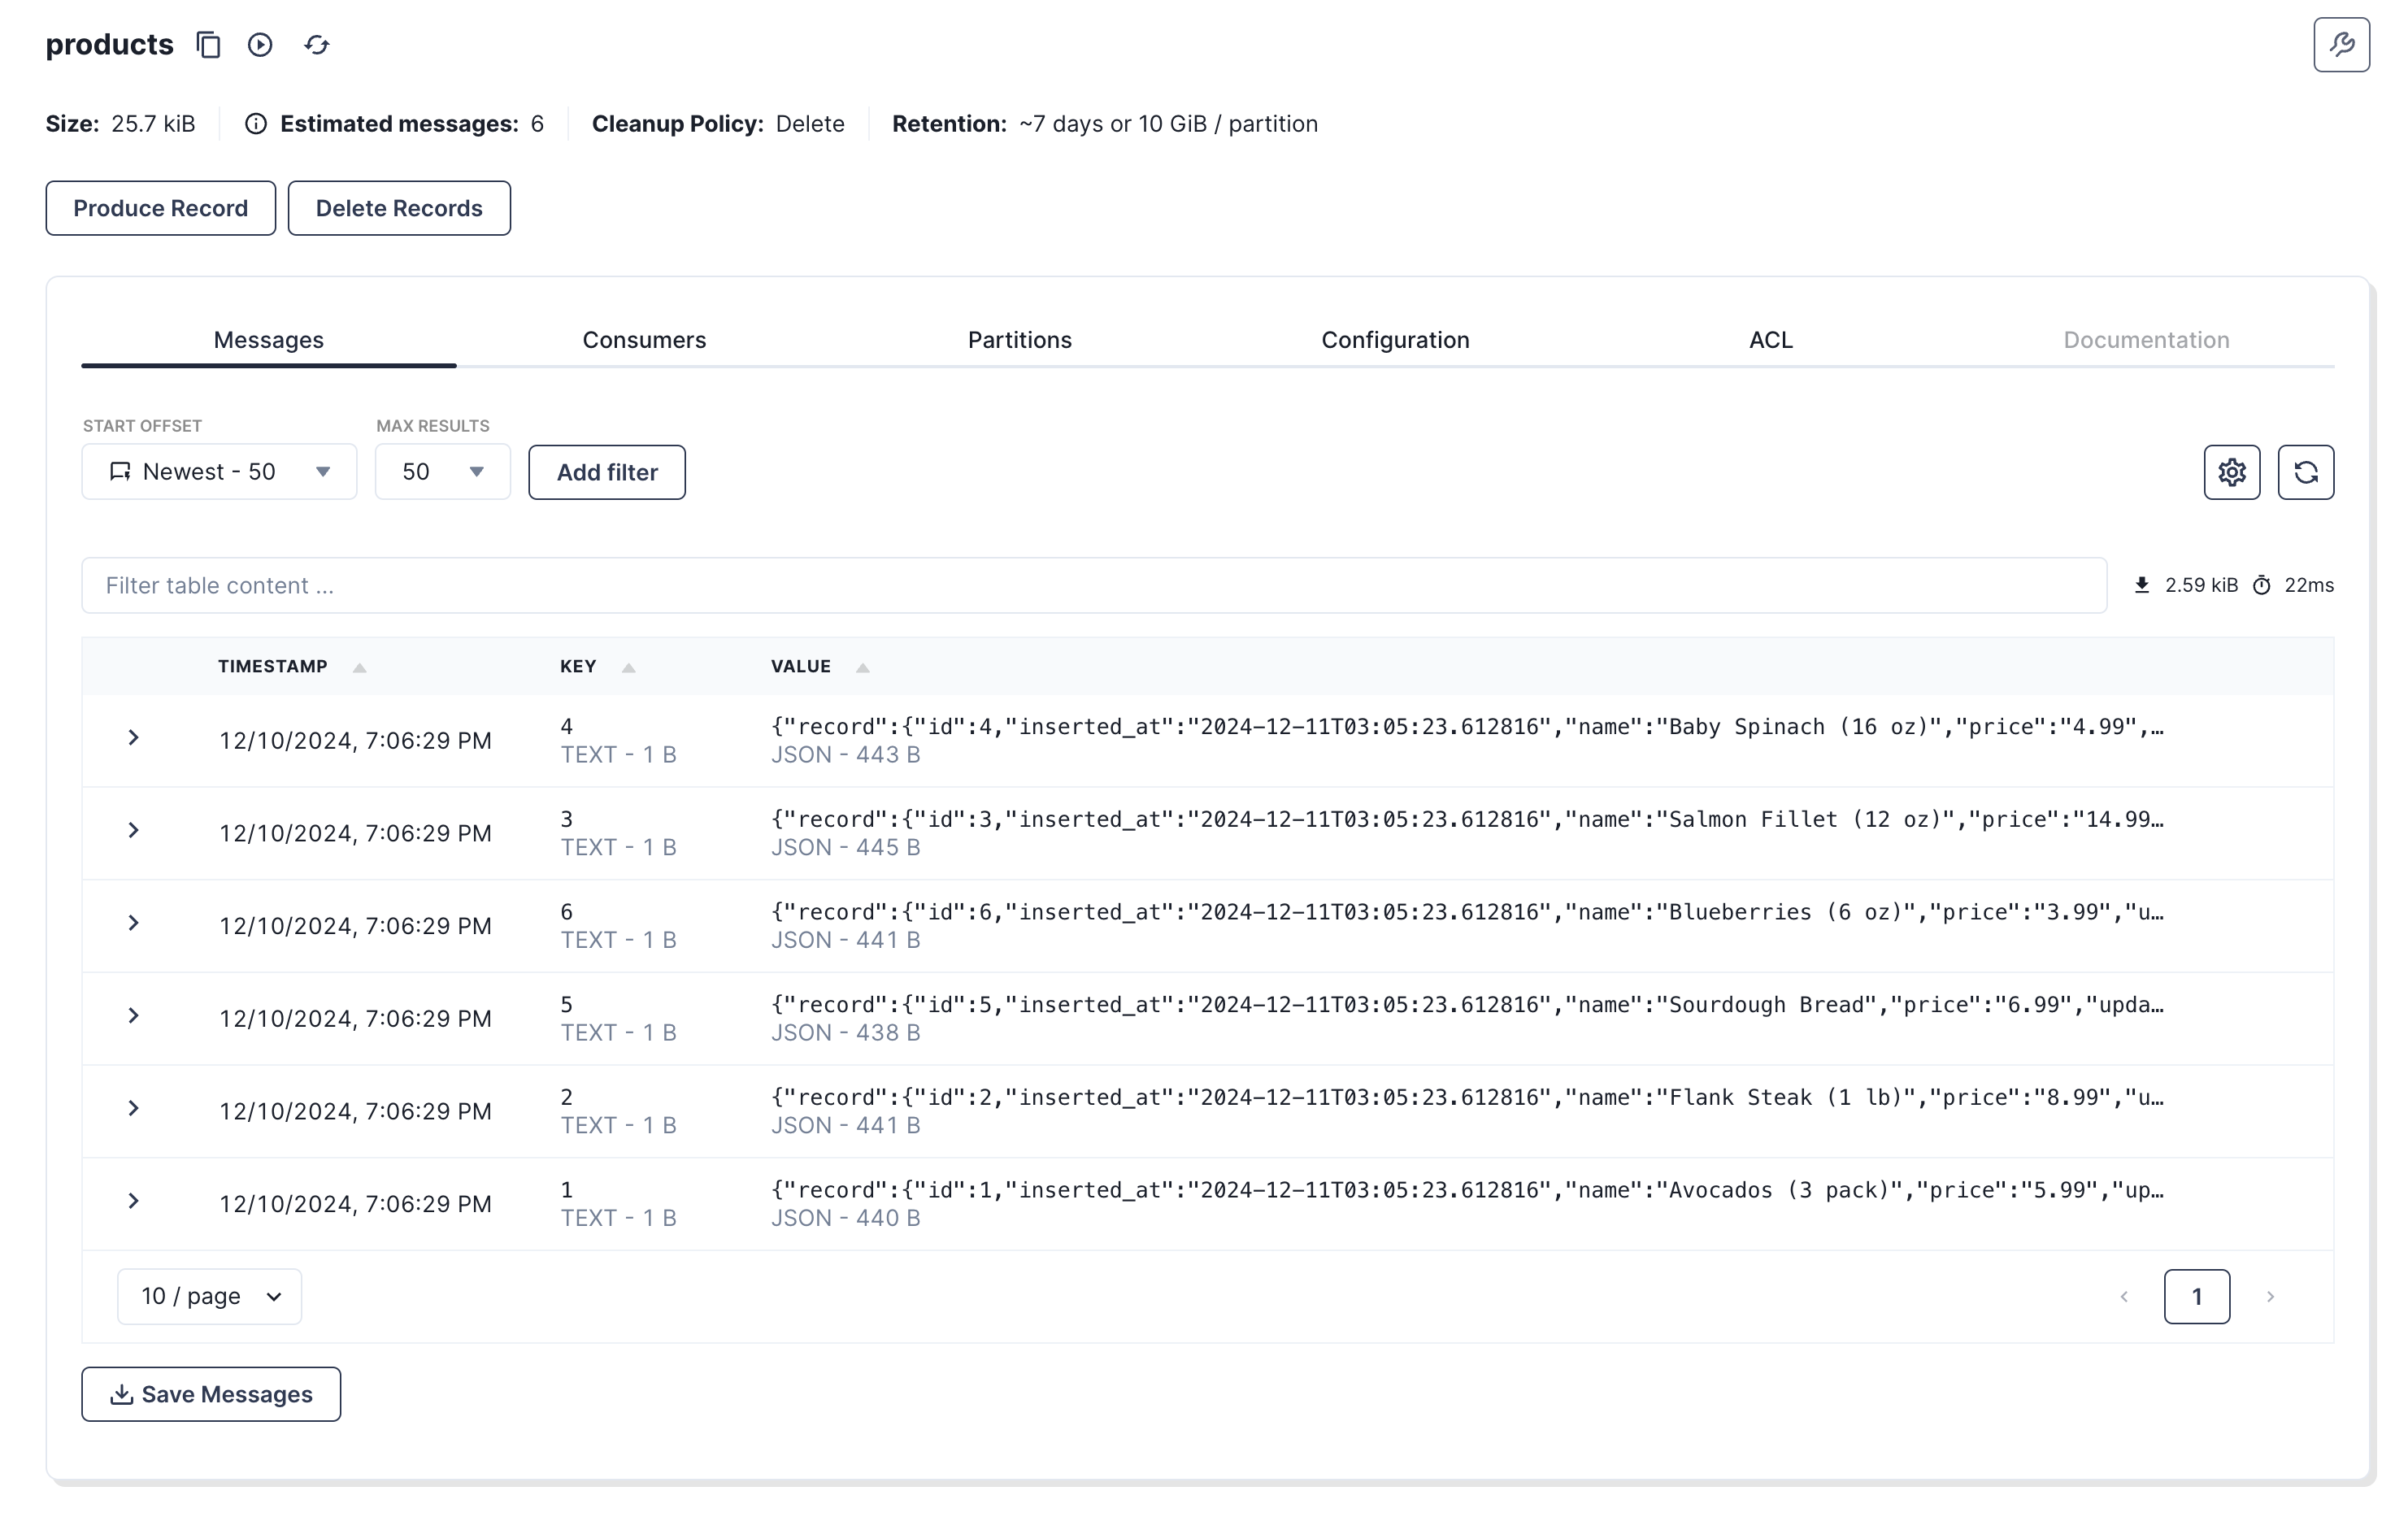Open the Partitions tab
Viewport: 2408px width, 1530px height.
pyautogui.click(x=1019, y=340)
